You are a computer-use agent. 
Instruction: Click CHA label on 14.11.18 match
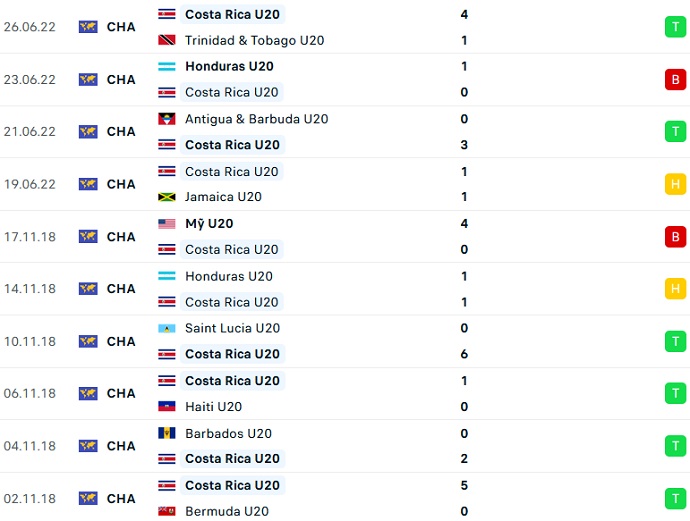(x=121, y=289)
